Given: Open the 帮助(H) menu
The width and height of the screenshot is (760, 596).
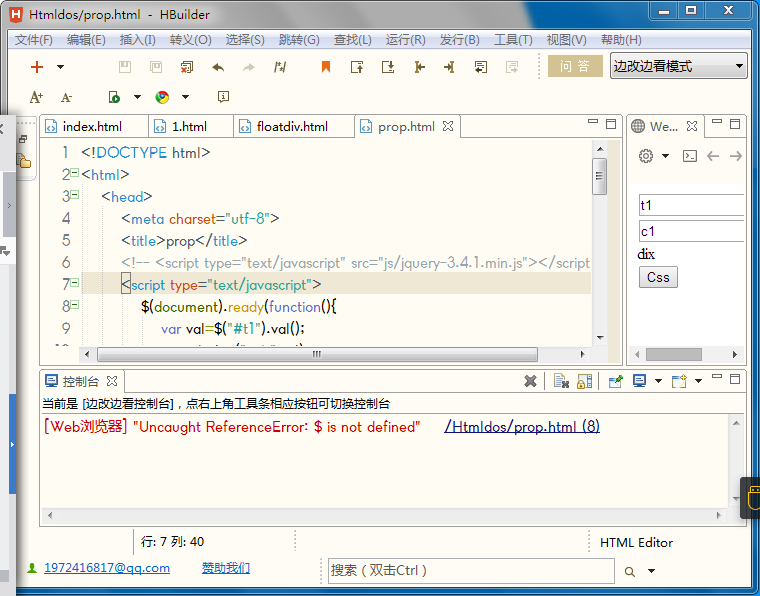Looking at the screenshot, I should tap(621, 40).
